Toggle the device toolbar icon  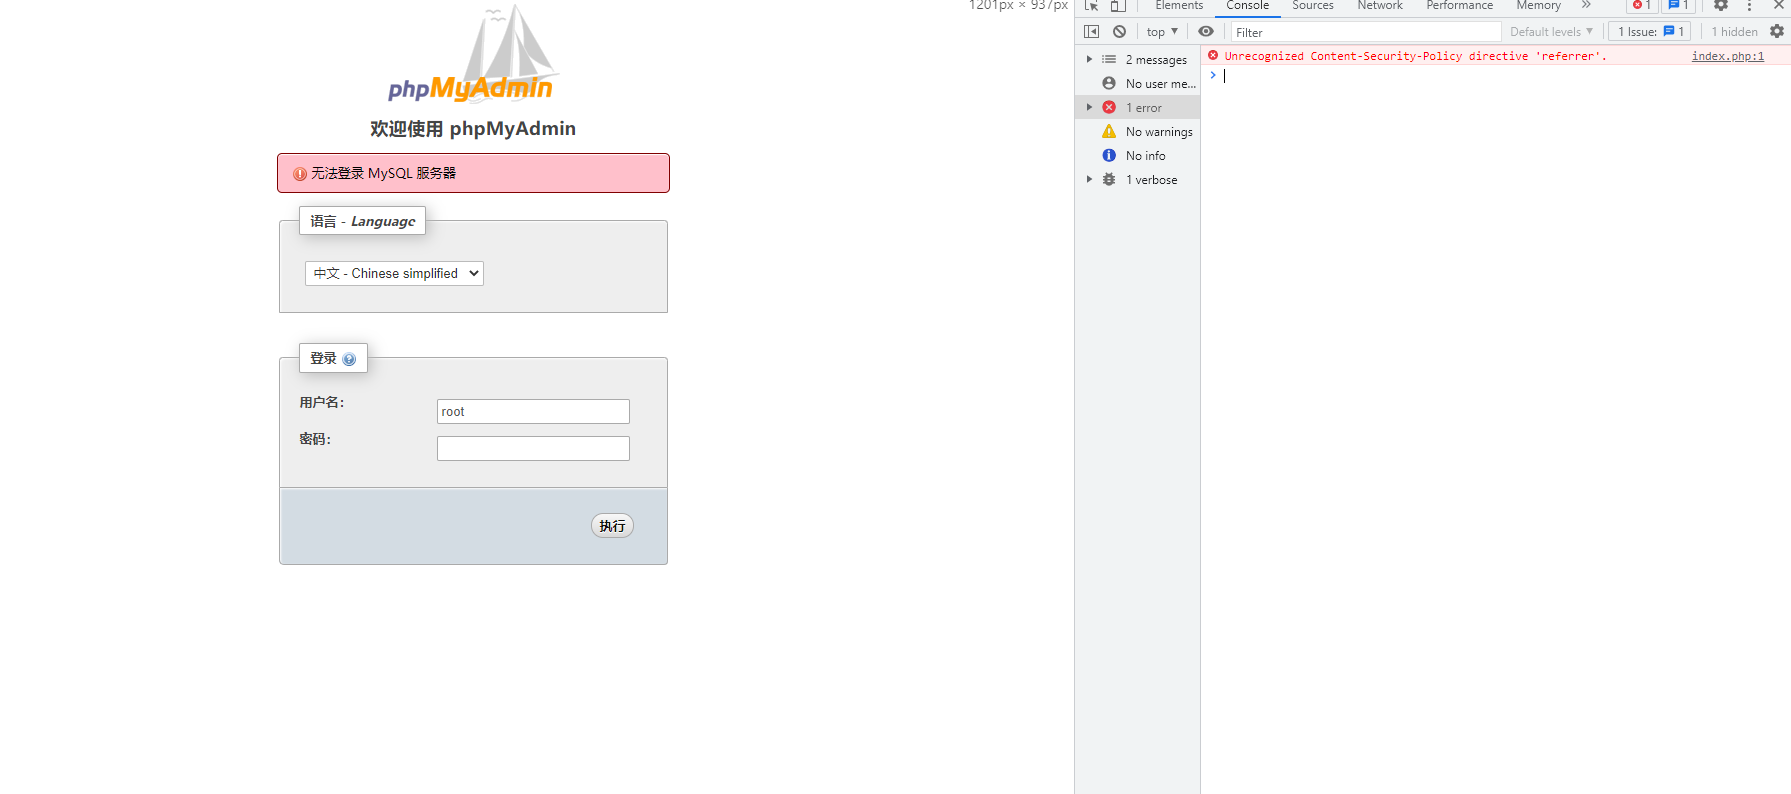(x=1118, y=5)
